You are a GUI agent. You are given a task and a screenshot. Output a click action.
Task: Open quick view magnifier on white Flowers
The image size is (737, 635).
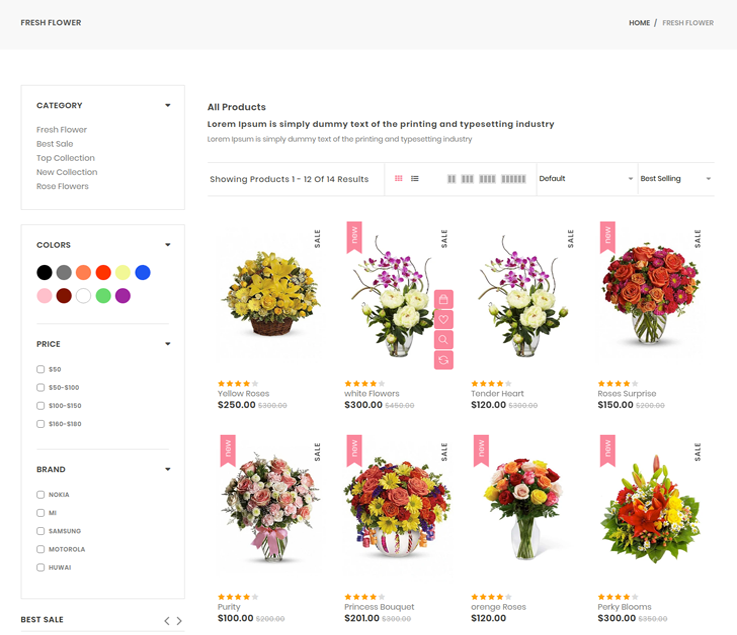click(x=443, y=340)
